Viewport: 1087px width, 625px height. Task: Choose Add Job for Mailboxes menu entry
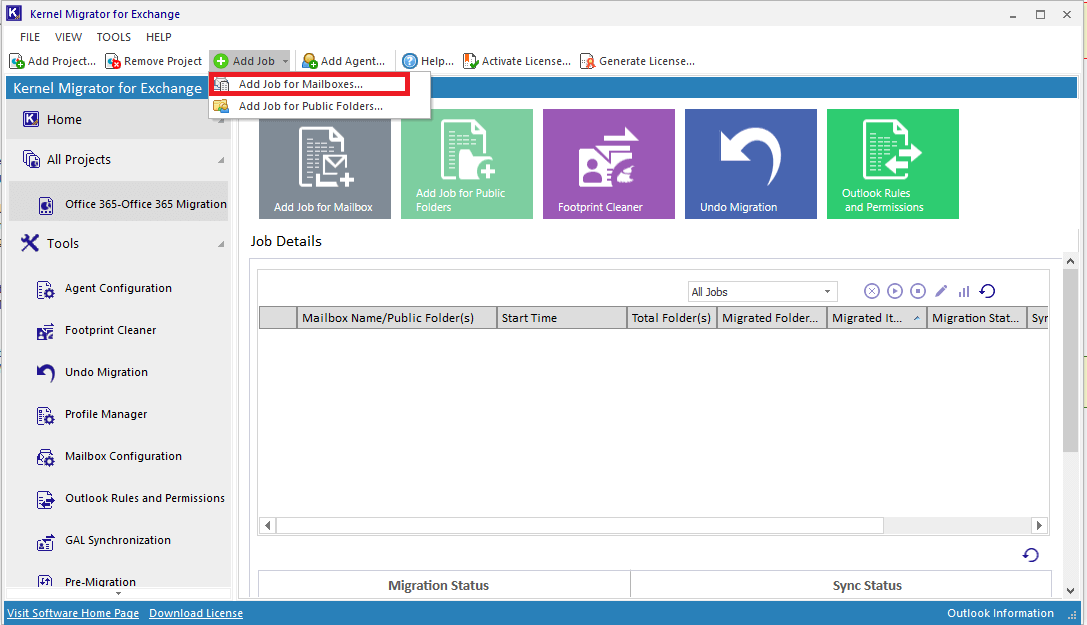[310, 85]
